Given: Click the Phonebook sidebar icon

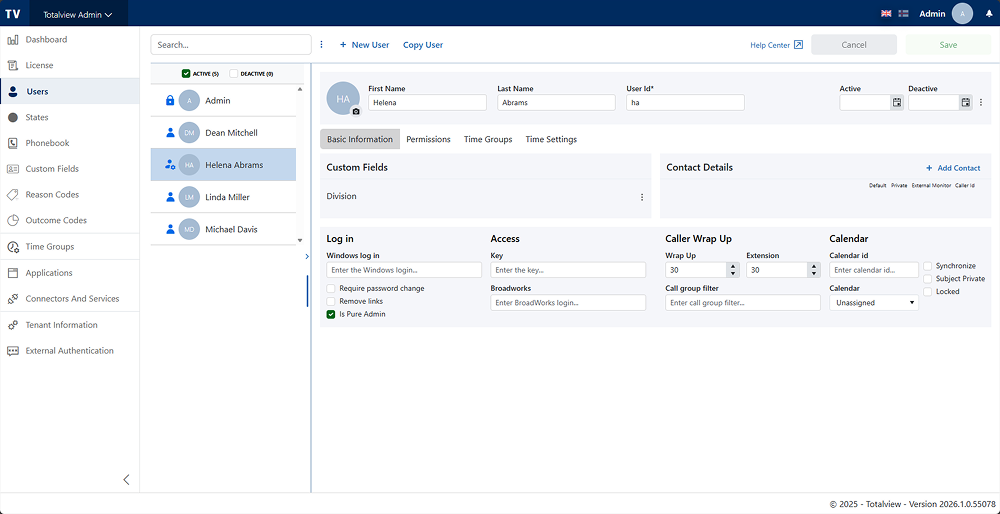Looking at the screenshot, I should point(12,143).
